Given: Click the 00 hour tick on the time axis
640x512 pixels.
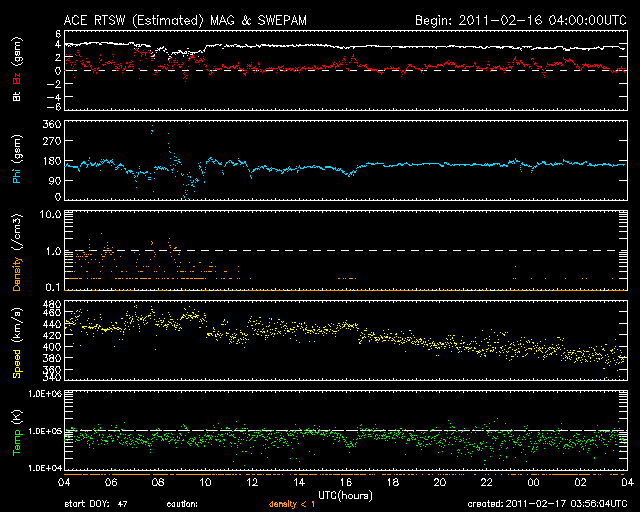Looking at the screenshot, I should click(x=533, y=482).
